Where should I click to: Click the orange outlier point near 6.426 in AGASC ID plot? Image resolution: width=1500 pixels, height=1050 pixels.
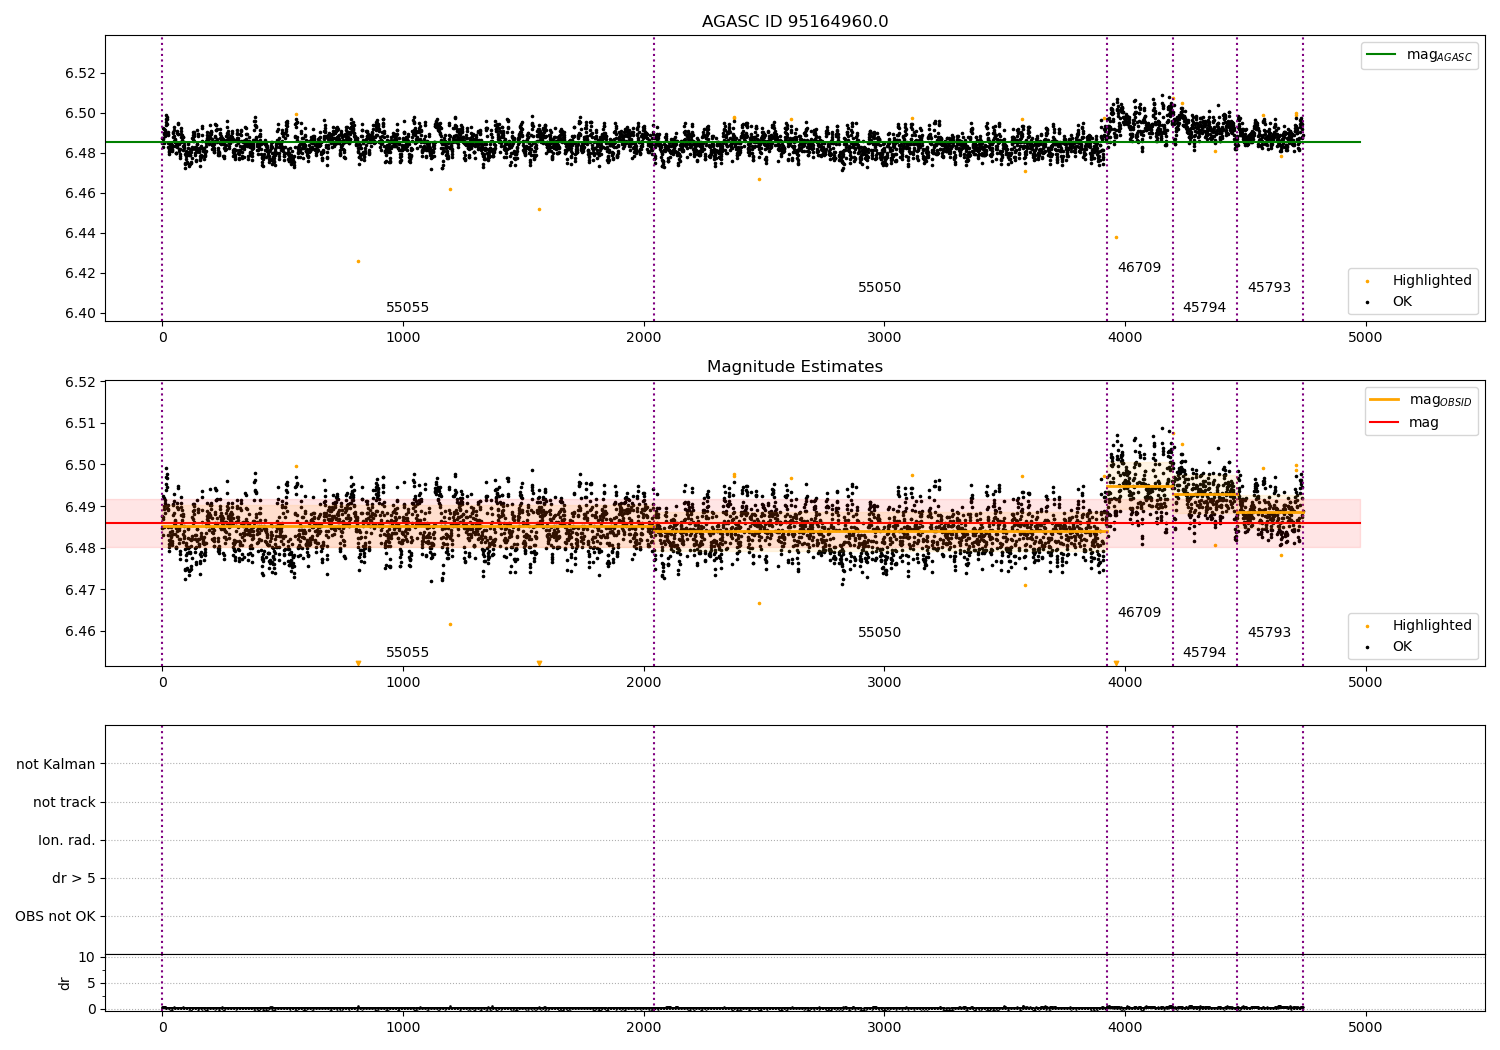(x=358, y=261)
